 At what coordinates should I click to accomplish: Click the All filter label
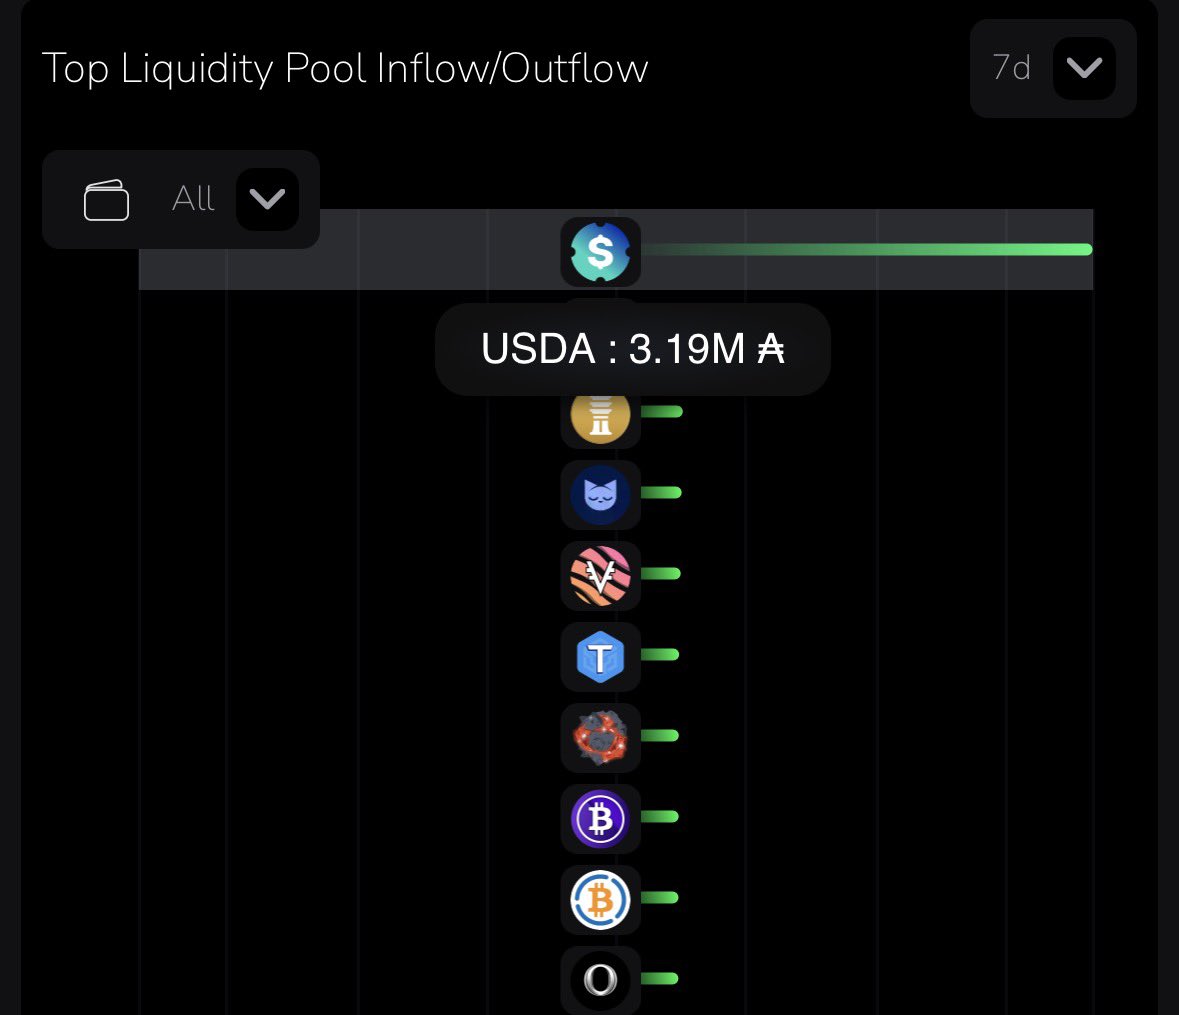click(x=193, y=198)
